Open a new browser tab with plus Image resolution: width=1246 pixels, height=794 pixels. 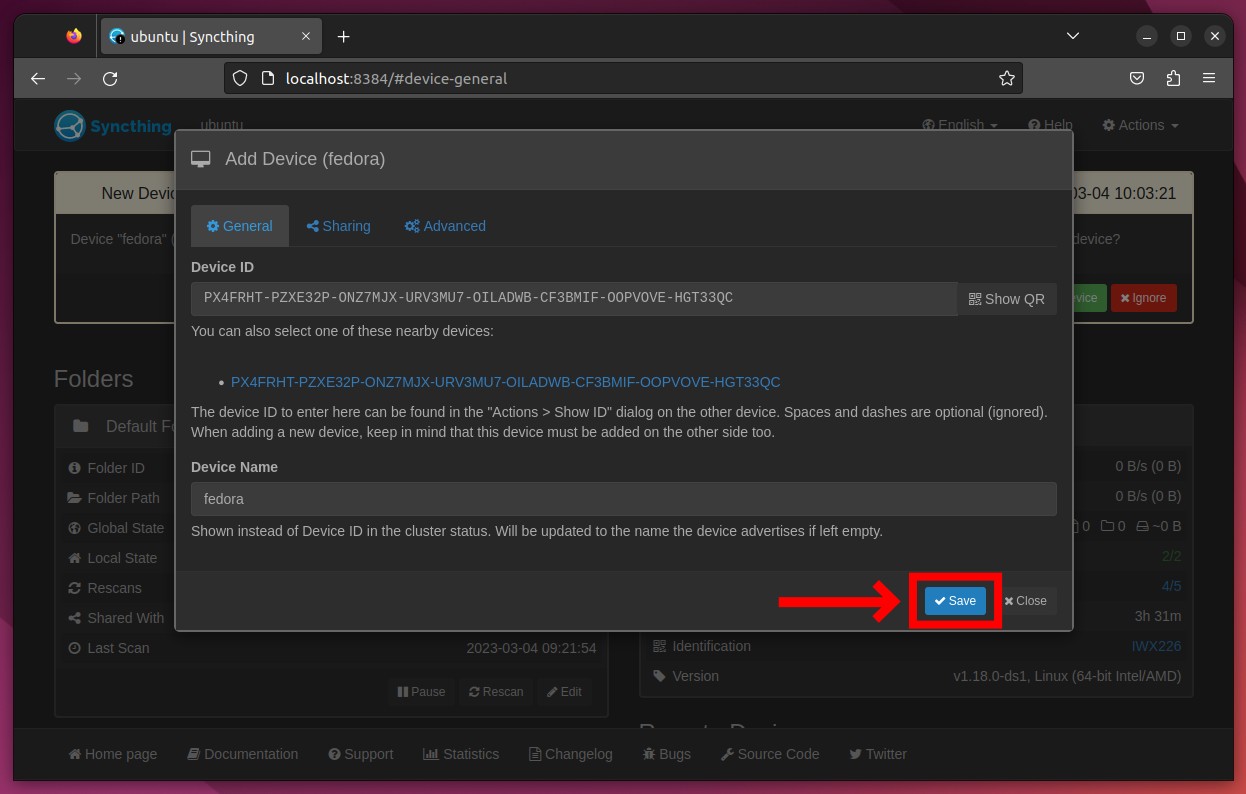coord(343,37)
